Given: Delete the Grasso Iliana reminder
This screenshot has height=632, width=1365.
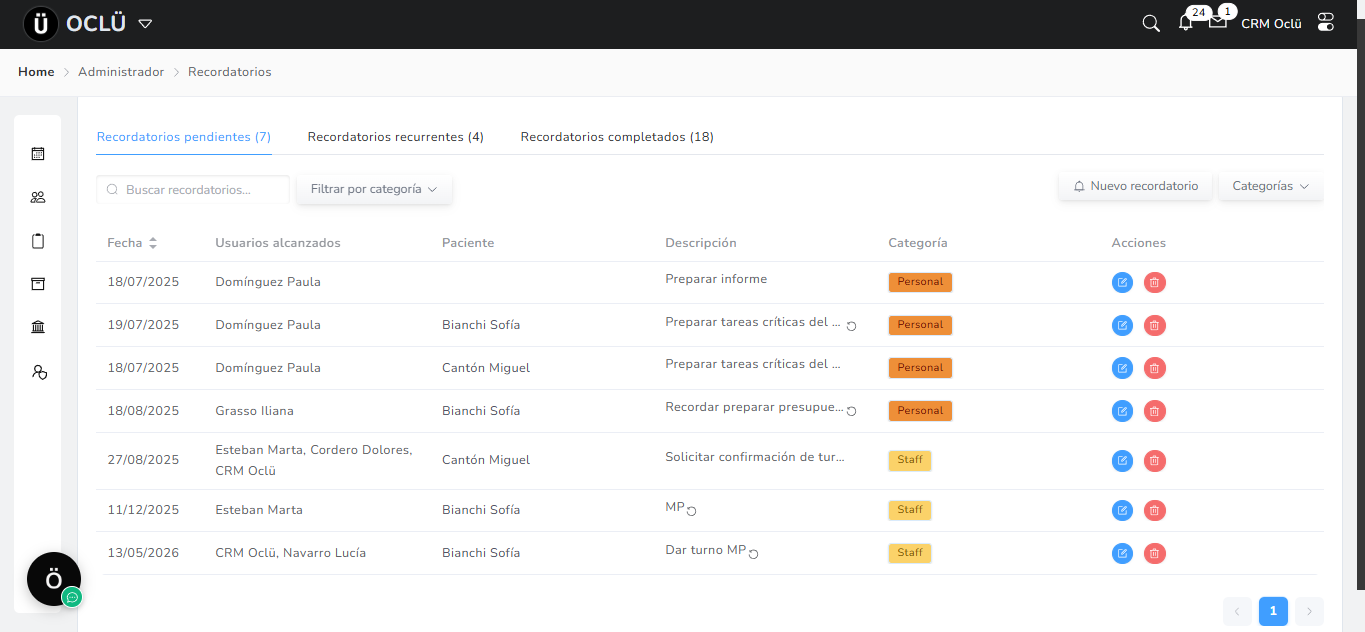Looking at the screenshot, I should pyautogui.click(x=1155, y=412).
